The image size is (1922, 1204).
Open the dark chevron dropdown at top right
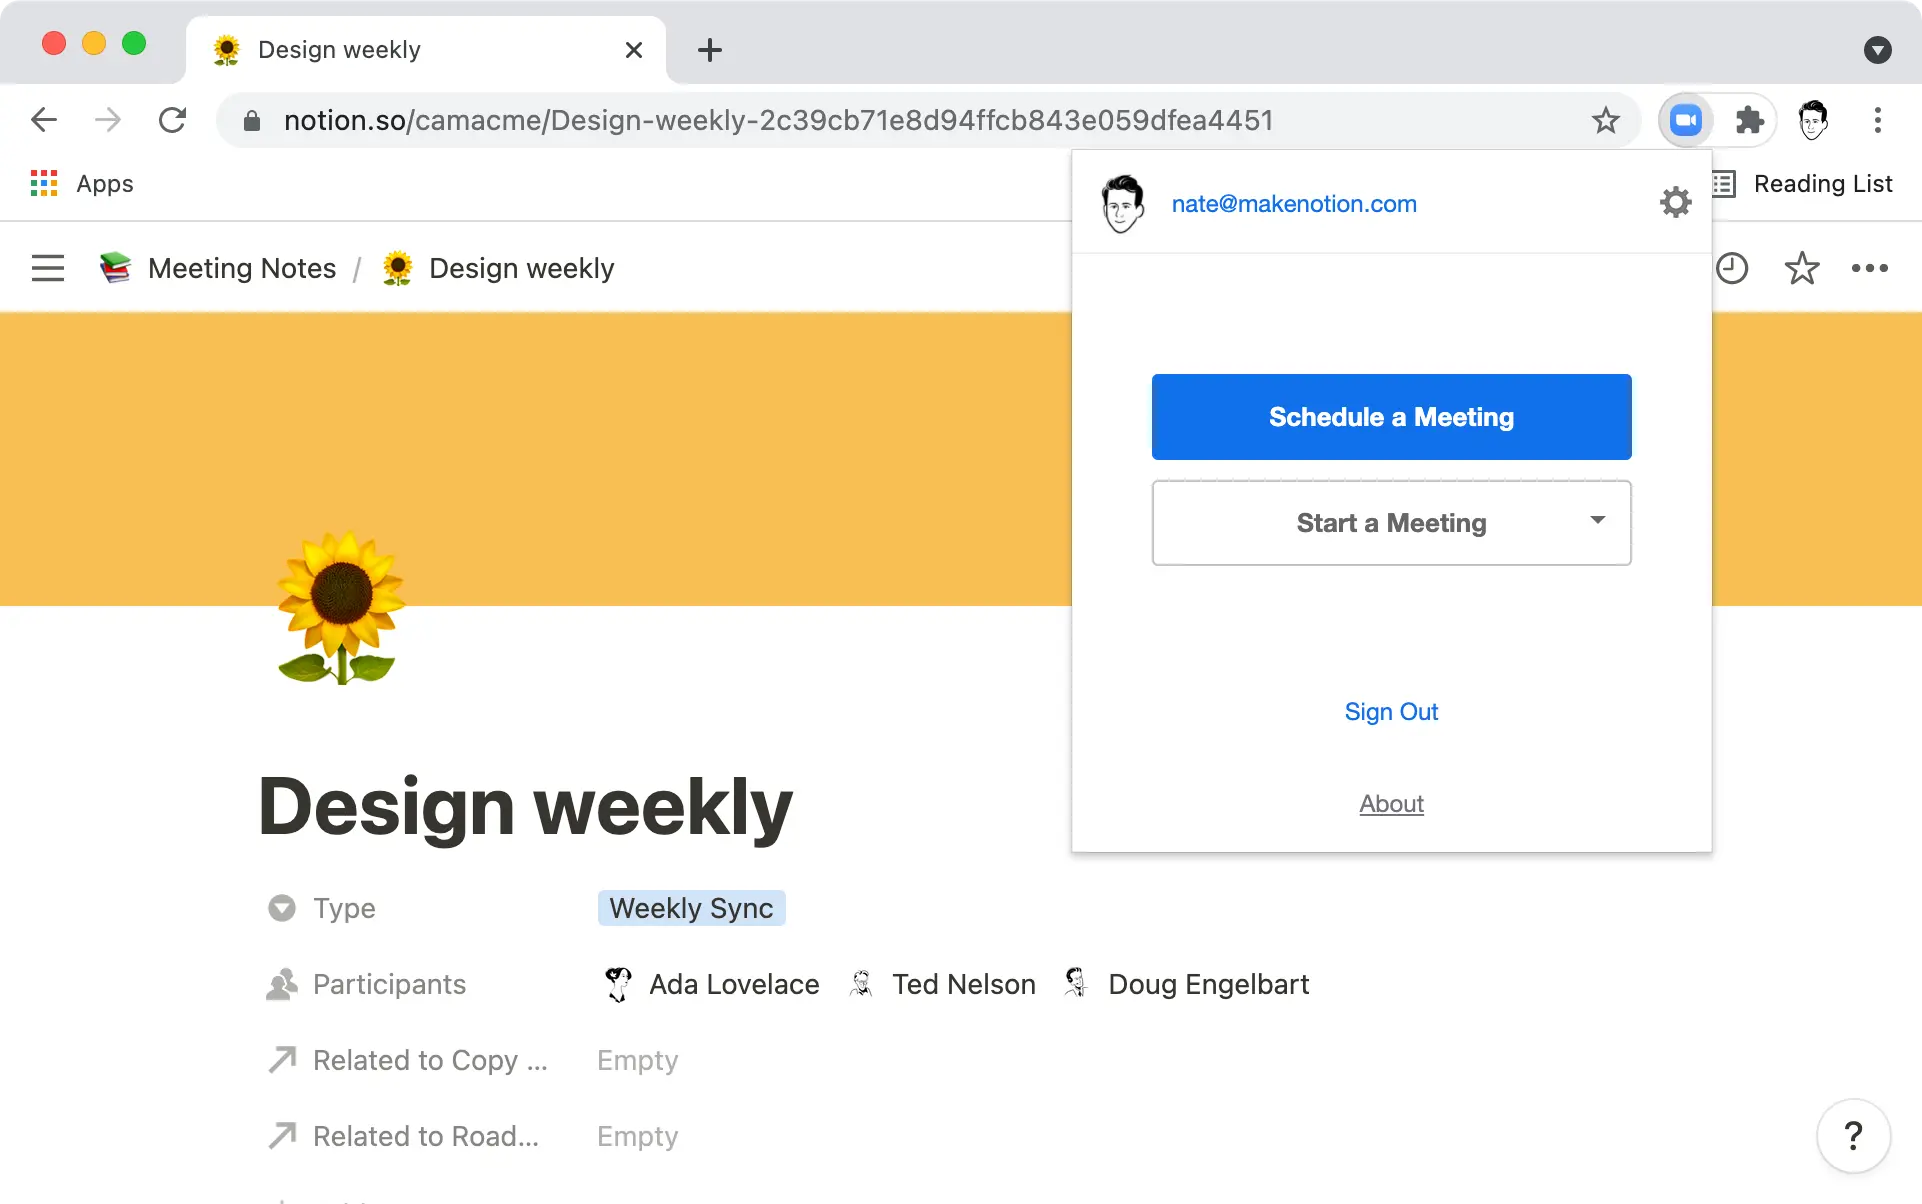point(1877,50)
